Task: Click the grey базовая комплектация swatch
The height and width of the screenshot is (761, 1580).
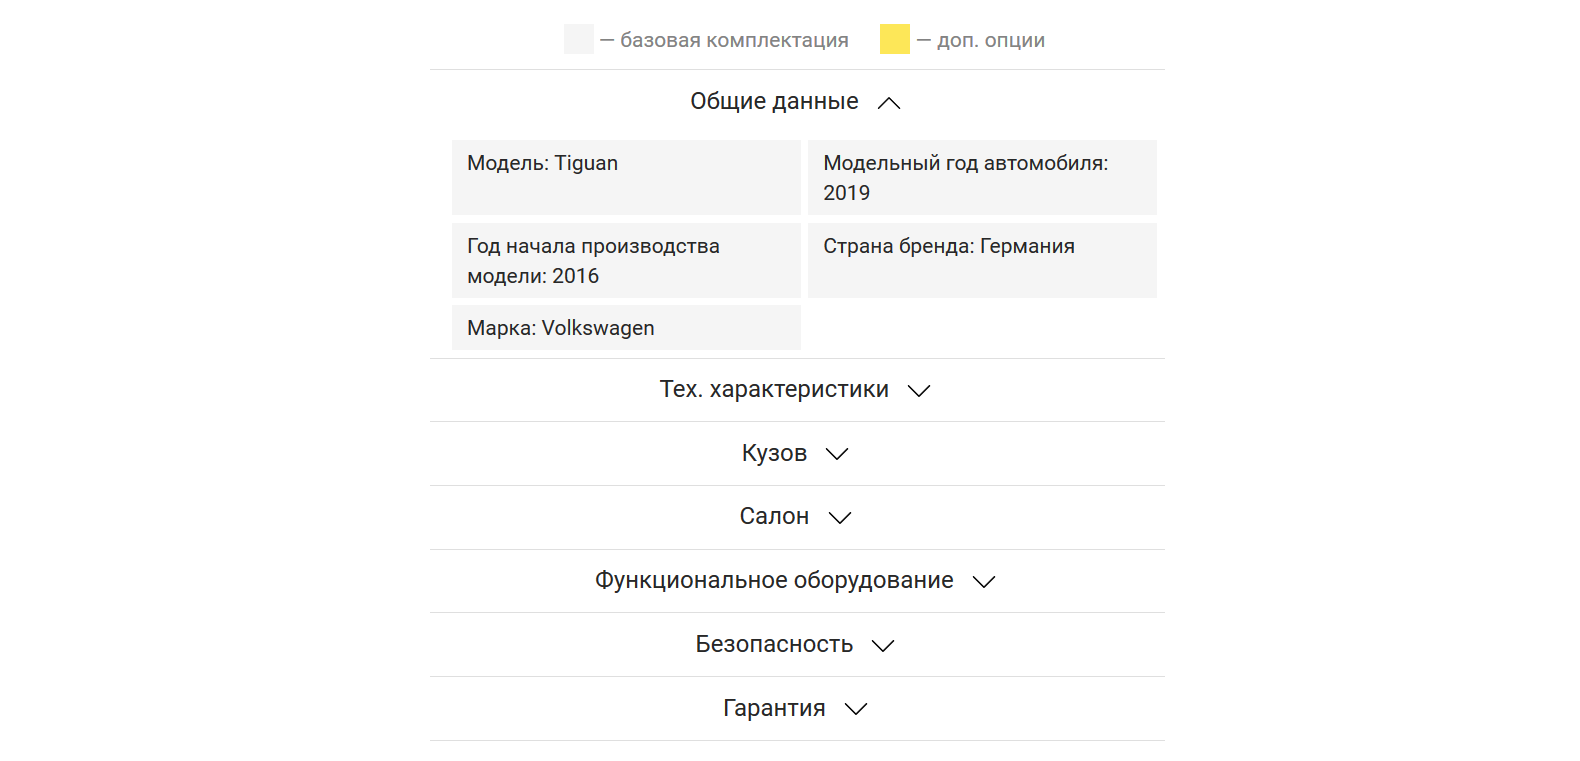Action: click(x=579, y=40)
